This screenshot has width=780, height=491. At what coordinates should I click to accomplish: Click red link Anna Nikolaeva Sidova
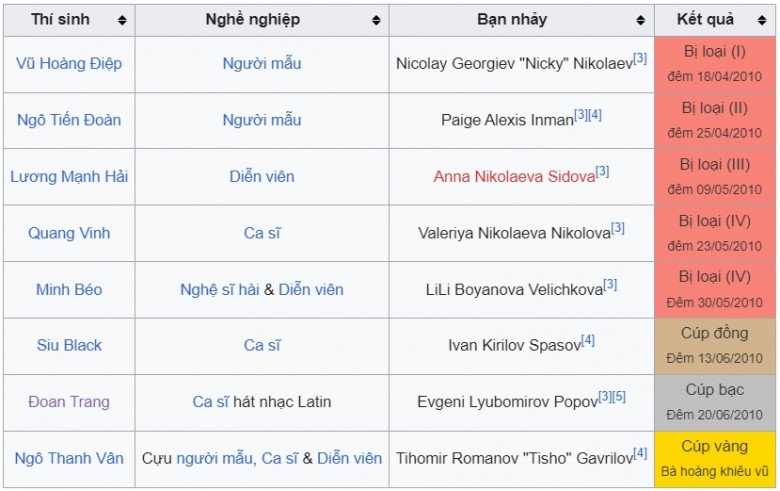[x=514, y=176]
